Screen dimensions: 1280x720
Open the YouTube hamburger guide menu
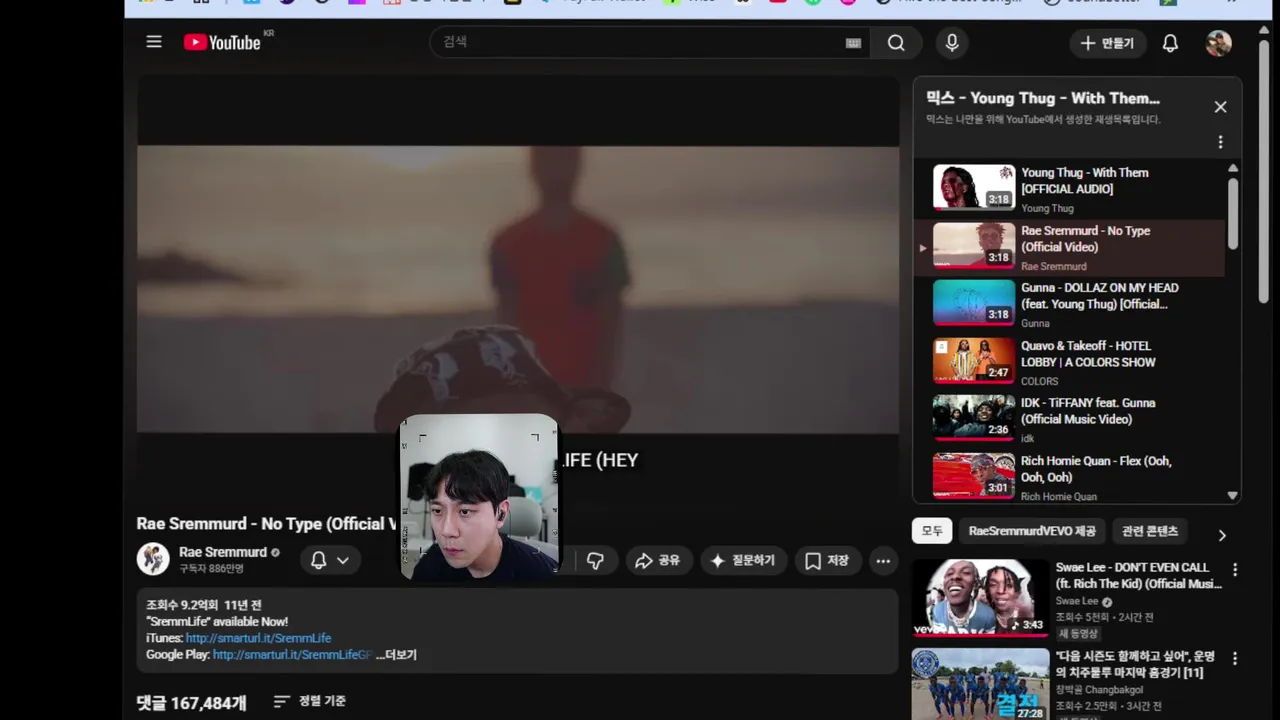(x=154, y=42)
